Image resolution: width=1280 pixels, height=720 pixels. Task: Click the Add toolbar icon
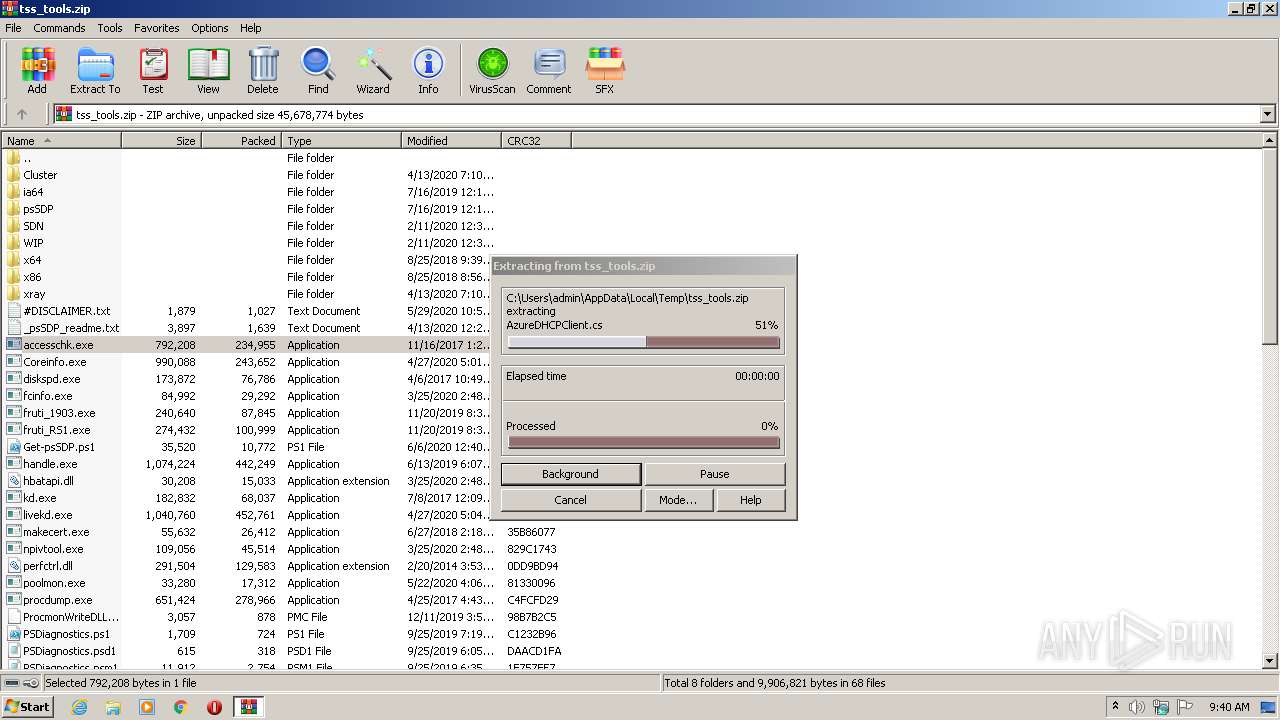click(x=37, y=71)
